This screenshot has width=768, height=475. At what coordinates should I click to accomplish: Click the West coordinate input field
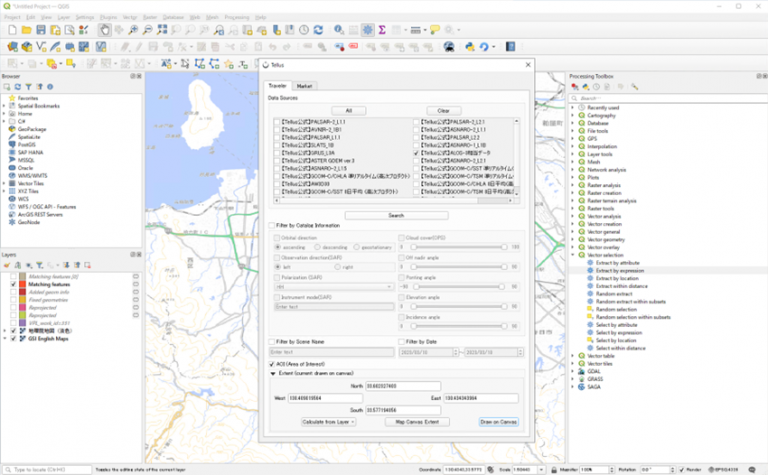click(x=326, y=399)
